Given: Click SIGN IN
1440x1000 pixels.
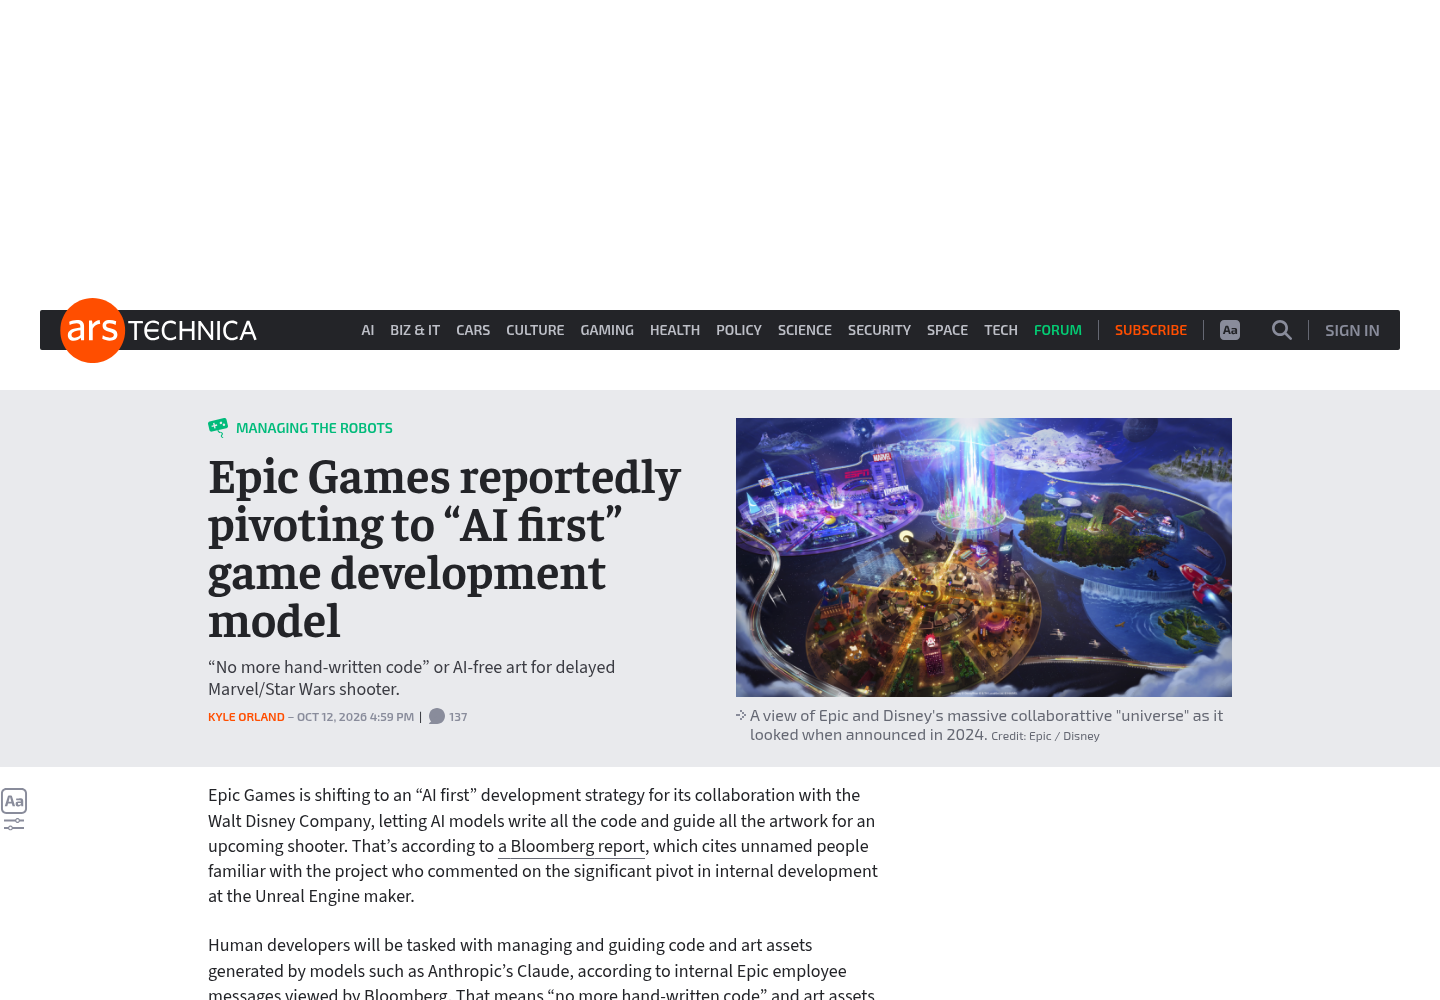Looking at the screenshot, I should 1352,330.
